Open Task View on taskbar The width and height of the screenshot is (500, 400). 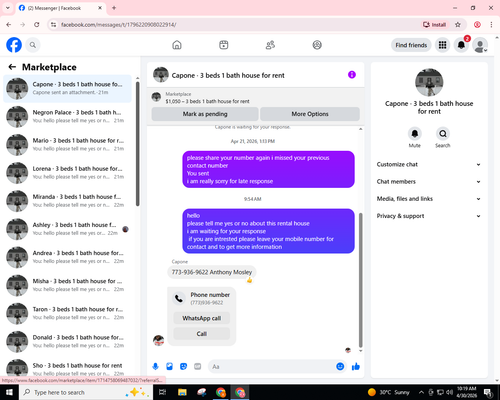163,392
